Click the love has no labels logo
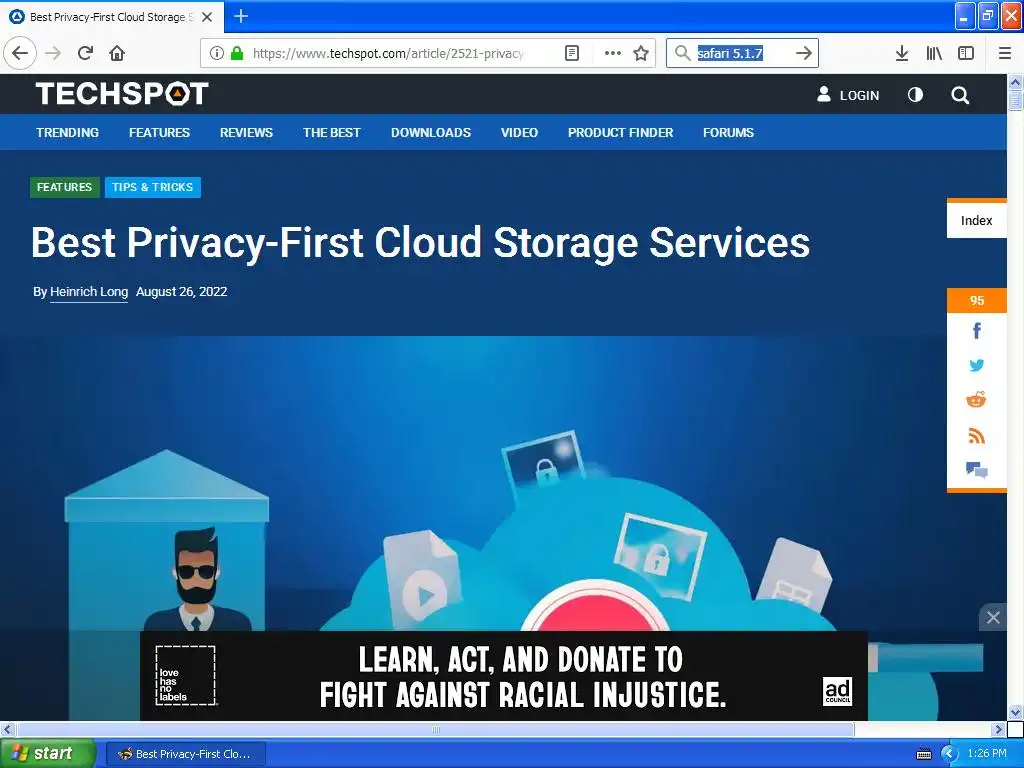This screenshot has height=768, width=1024. coord(185,675)
